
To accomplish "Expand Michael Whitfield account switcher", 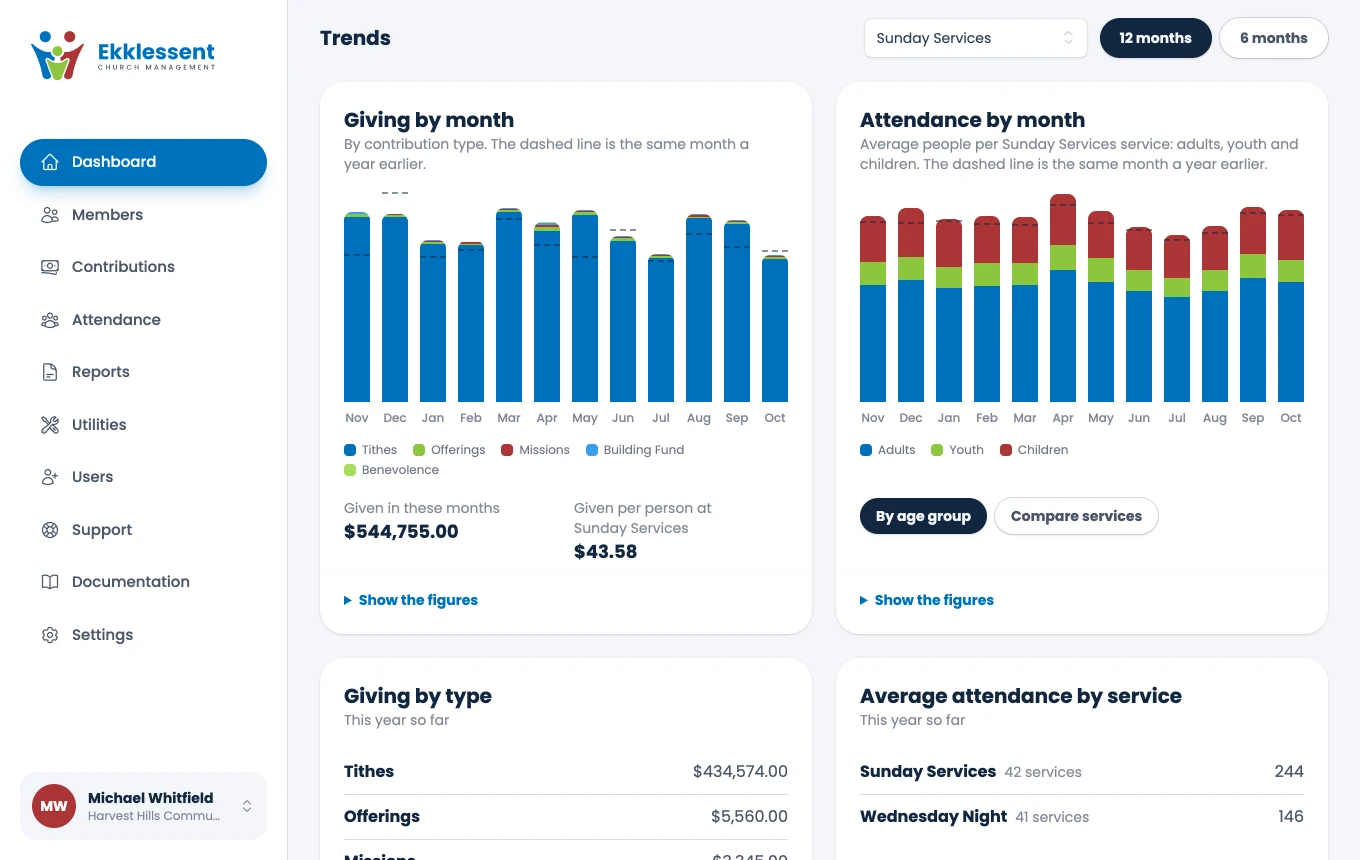I will (x=143, y=806).
